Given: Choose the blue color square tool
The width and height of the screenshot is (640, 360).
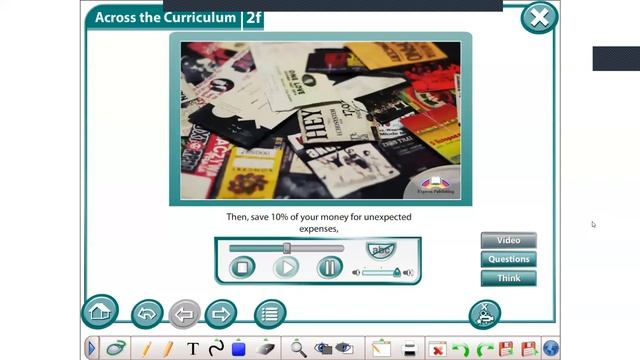Looking at the screenshot, I should click(238, 349).
